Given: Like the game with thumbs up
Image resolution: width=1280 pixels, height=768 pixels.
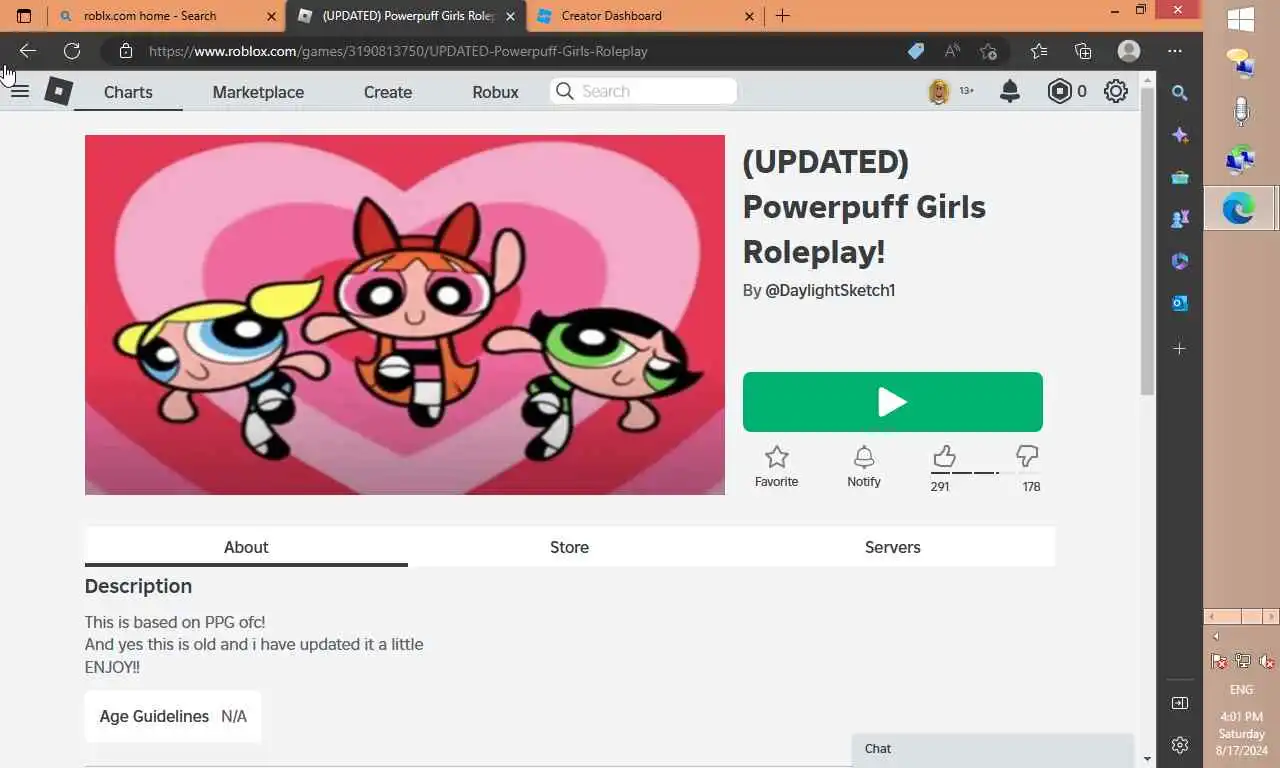Looking at the screenshot, I should (944, 457).
